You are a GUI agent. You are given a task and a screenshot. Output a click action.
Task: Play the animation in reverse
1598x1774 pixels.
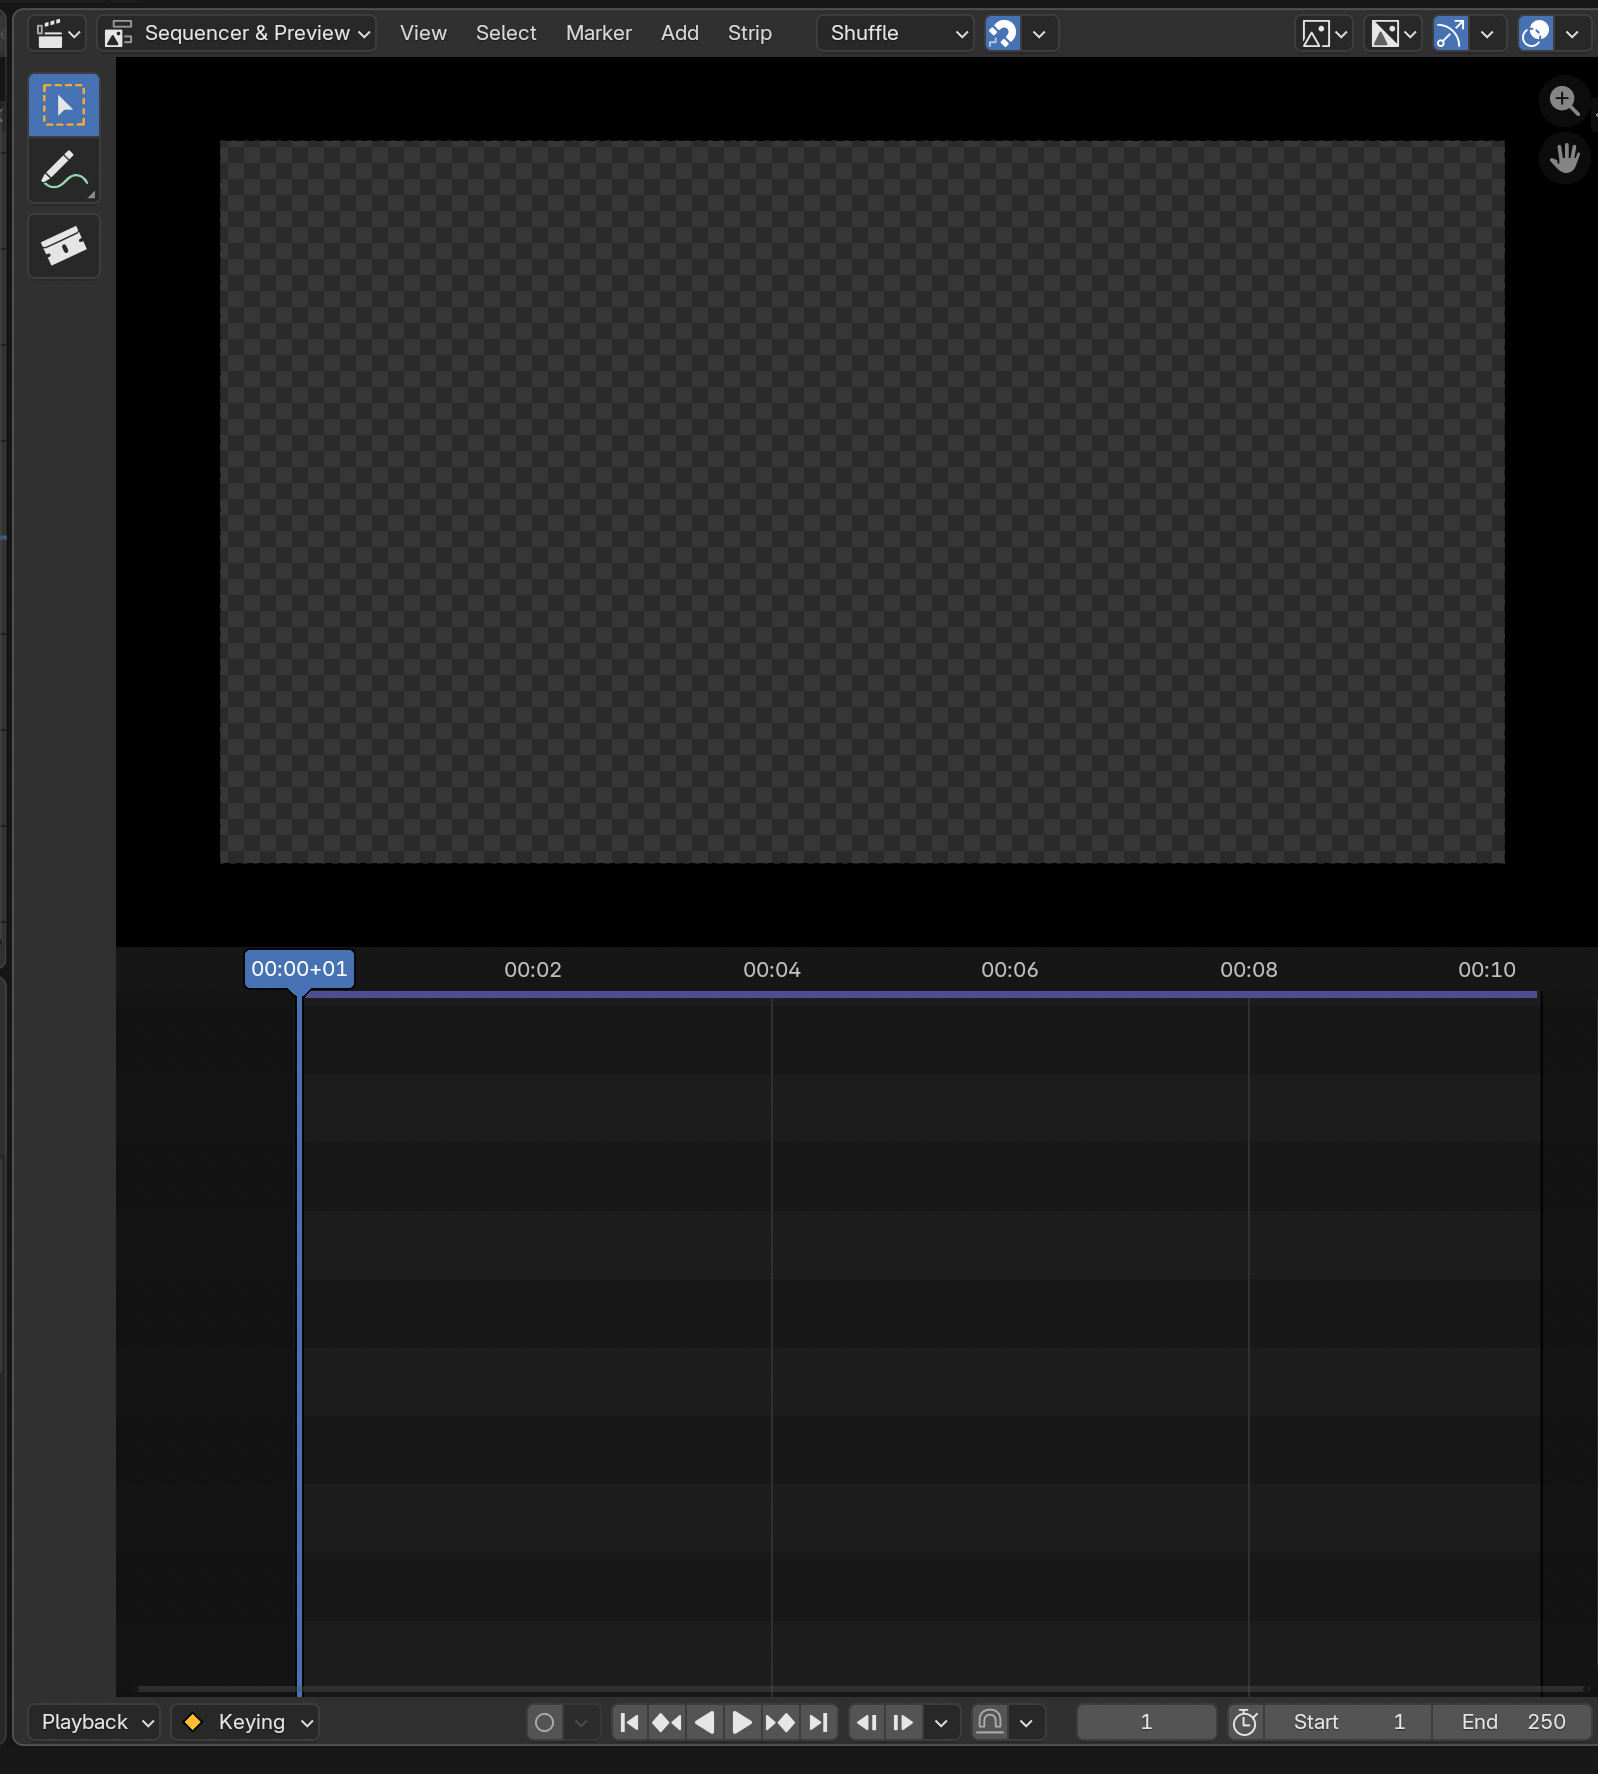705,1722
